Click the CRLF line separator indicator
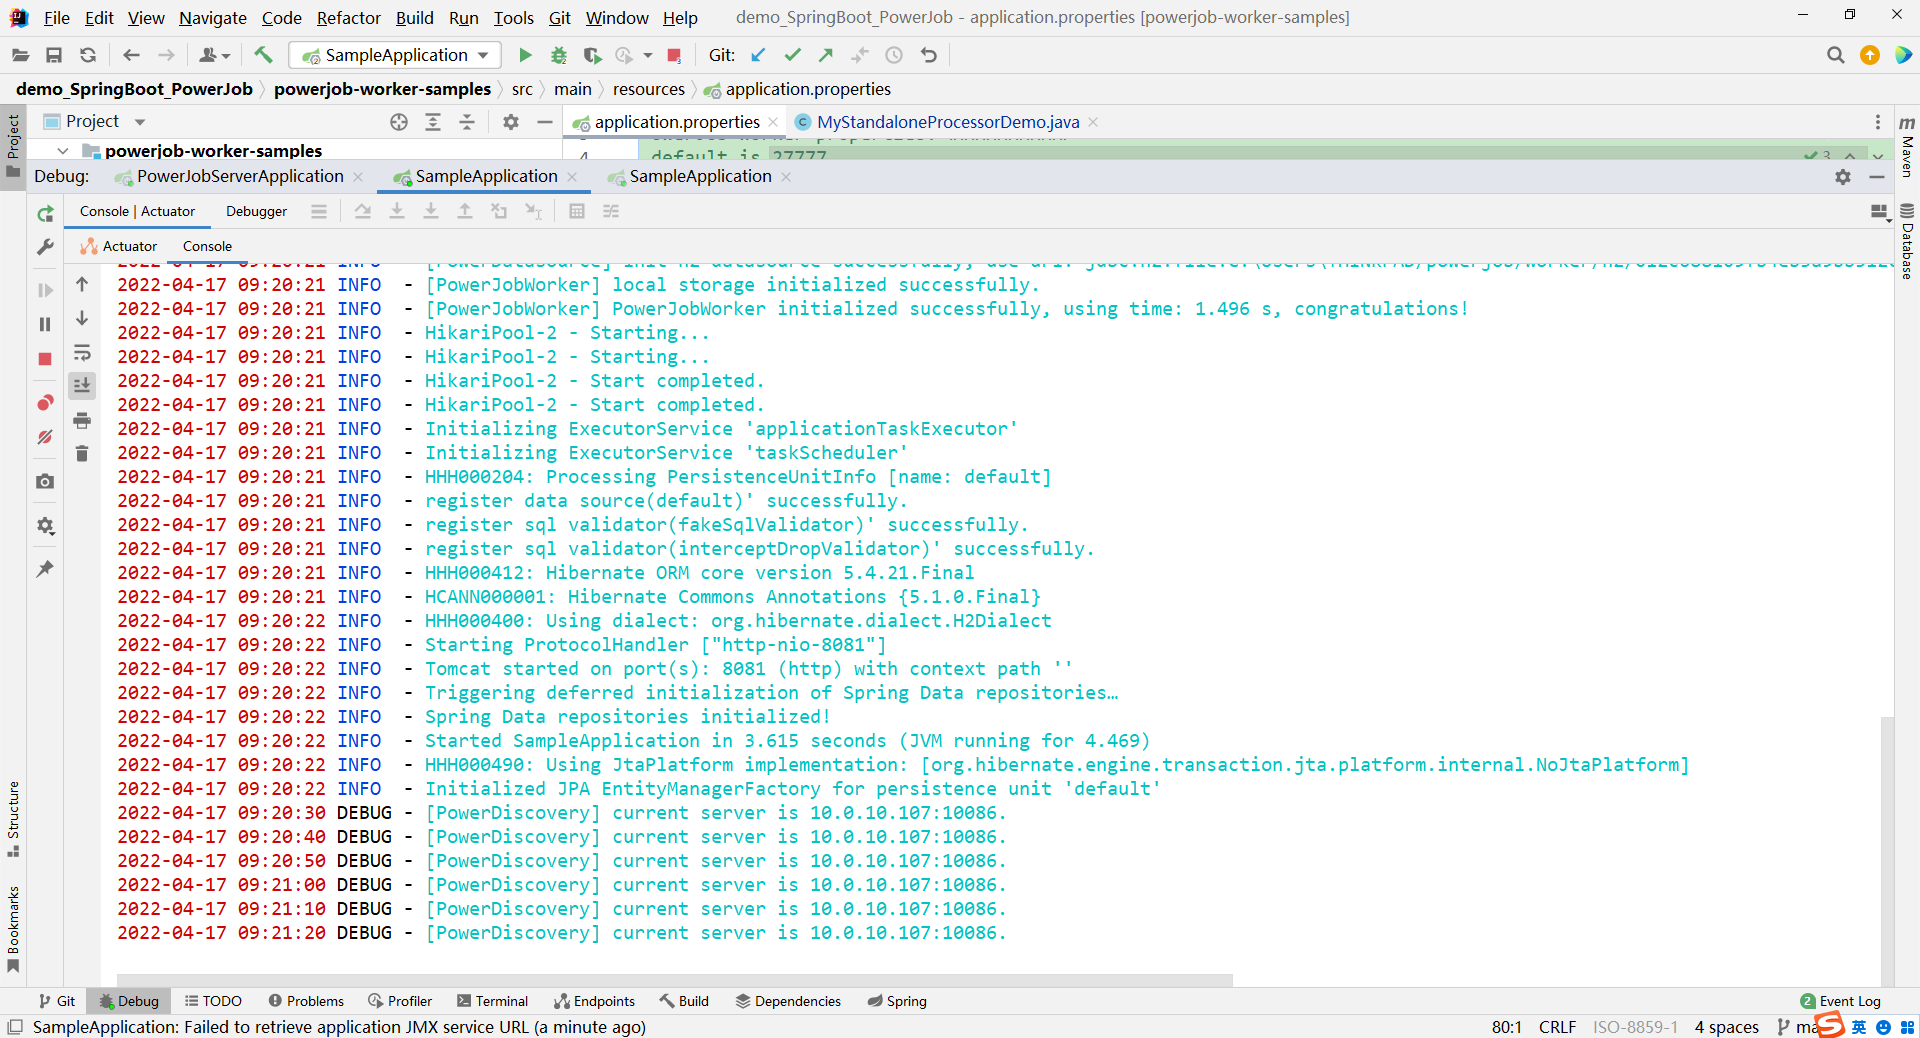This screenshot has height=1038, width=1920. tap(1557, 1027)
